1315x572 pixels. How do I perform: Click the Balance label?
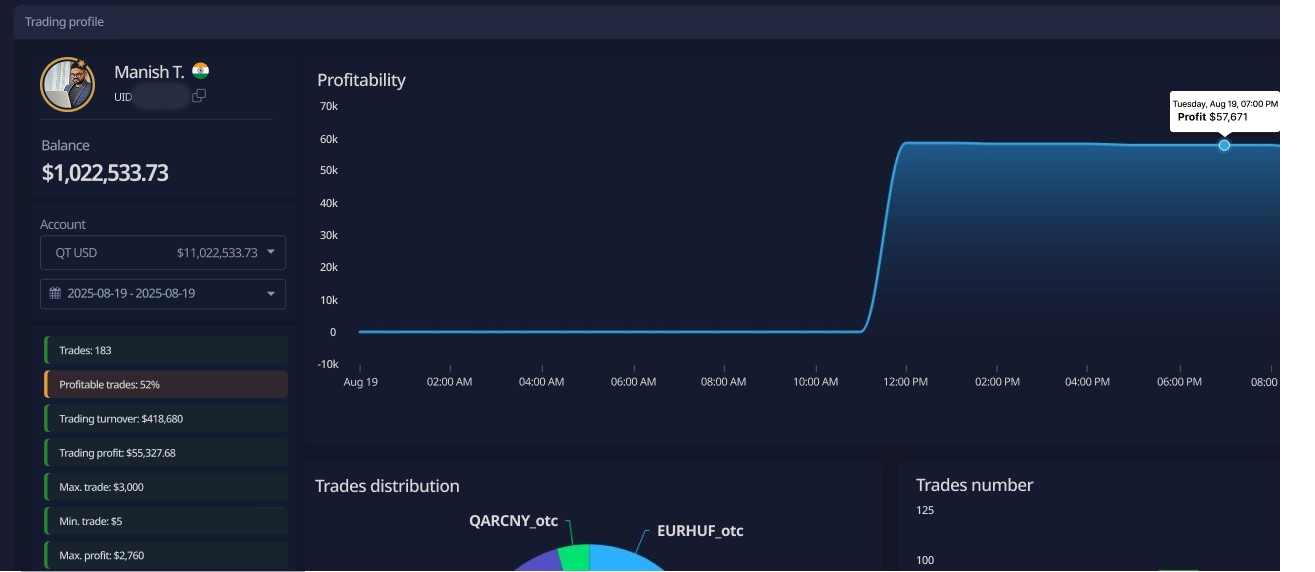pos(65,145)
